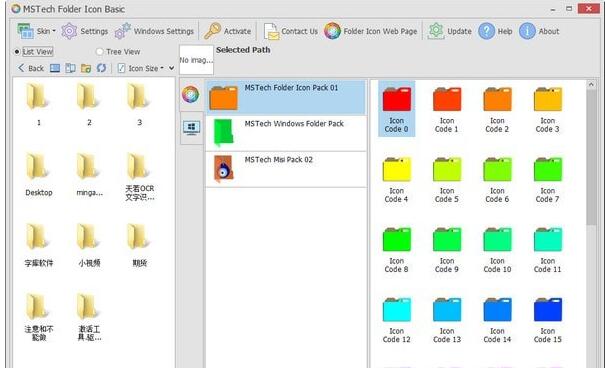This screenshot has height=368, width=605.
Task: Choose green folder Icon Code 8
Action: coord(396,250)
